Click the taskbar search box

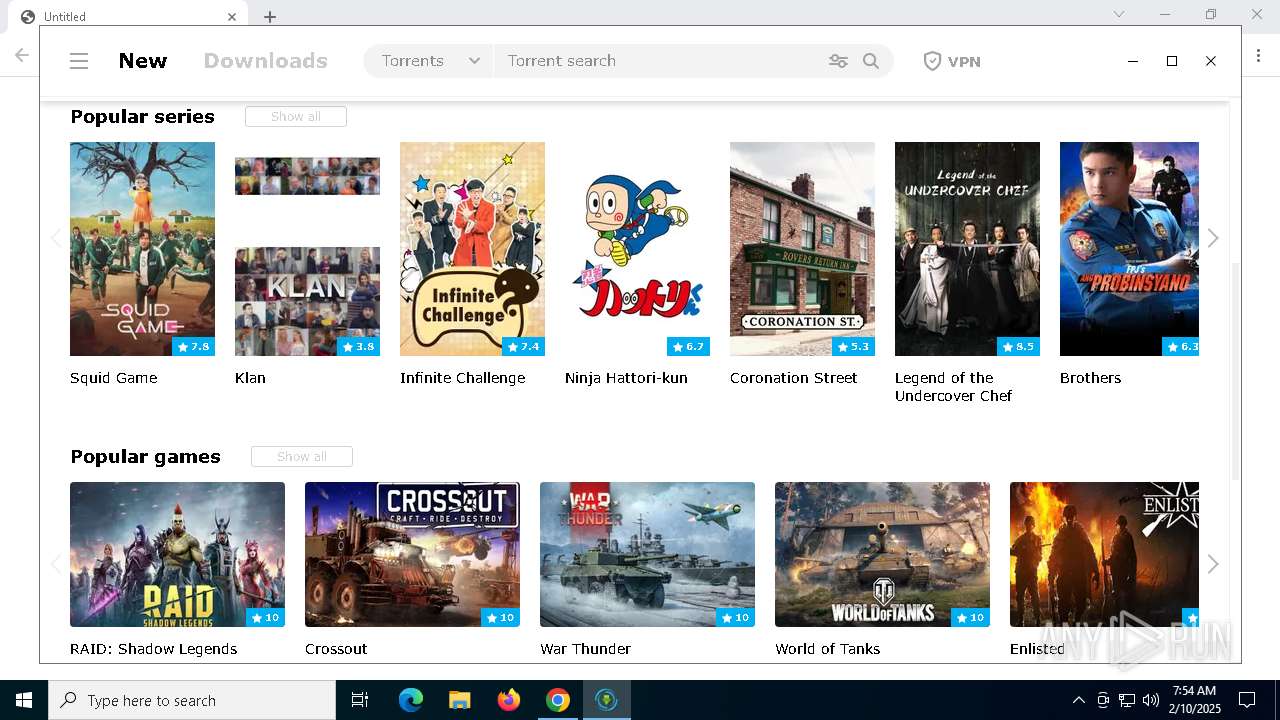pos(192,700)
